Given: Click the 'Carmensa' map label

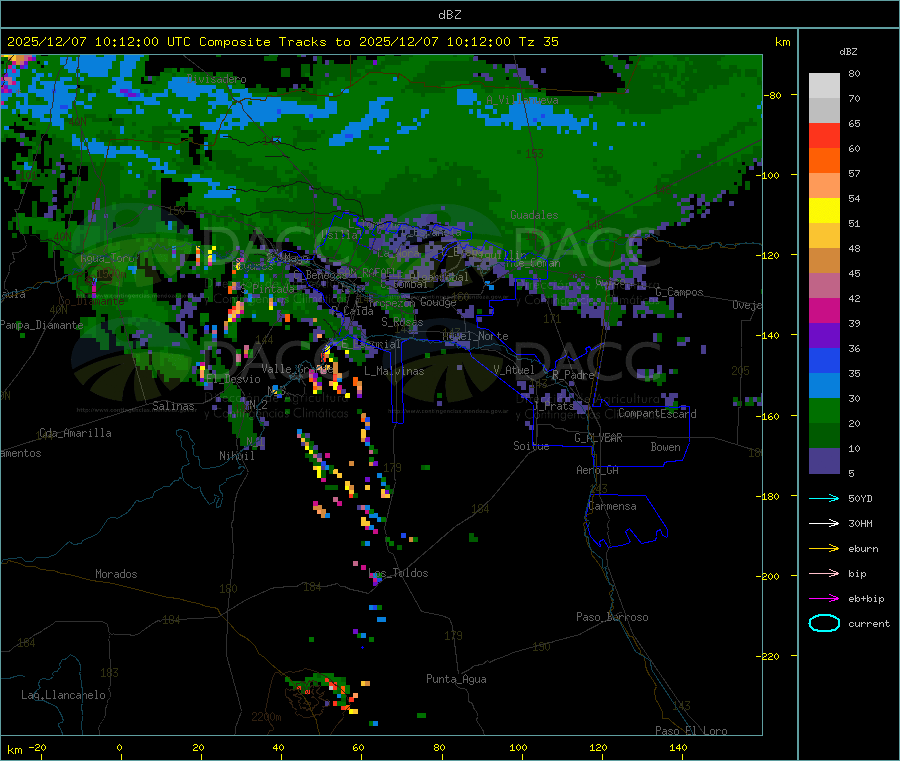Looking at the screenshot, I should point(612,506).
